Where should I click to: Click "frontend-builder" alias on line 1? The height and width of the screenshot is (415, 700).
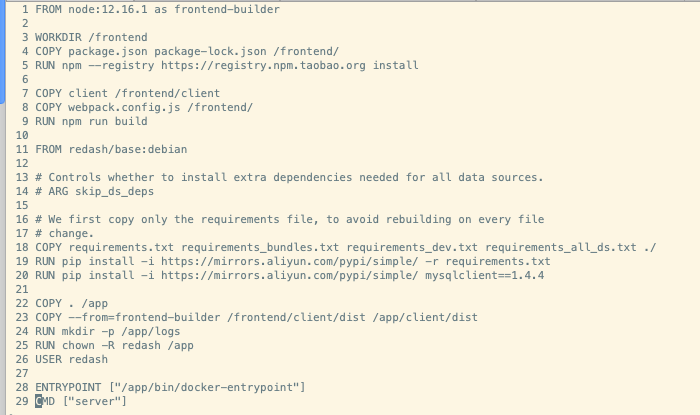point(227,9)
